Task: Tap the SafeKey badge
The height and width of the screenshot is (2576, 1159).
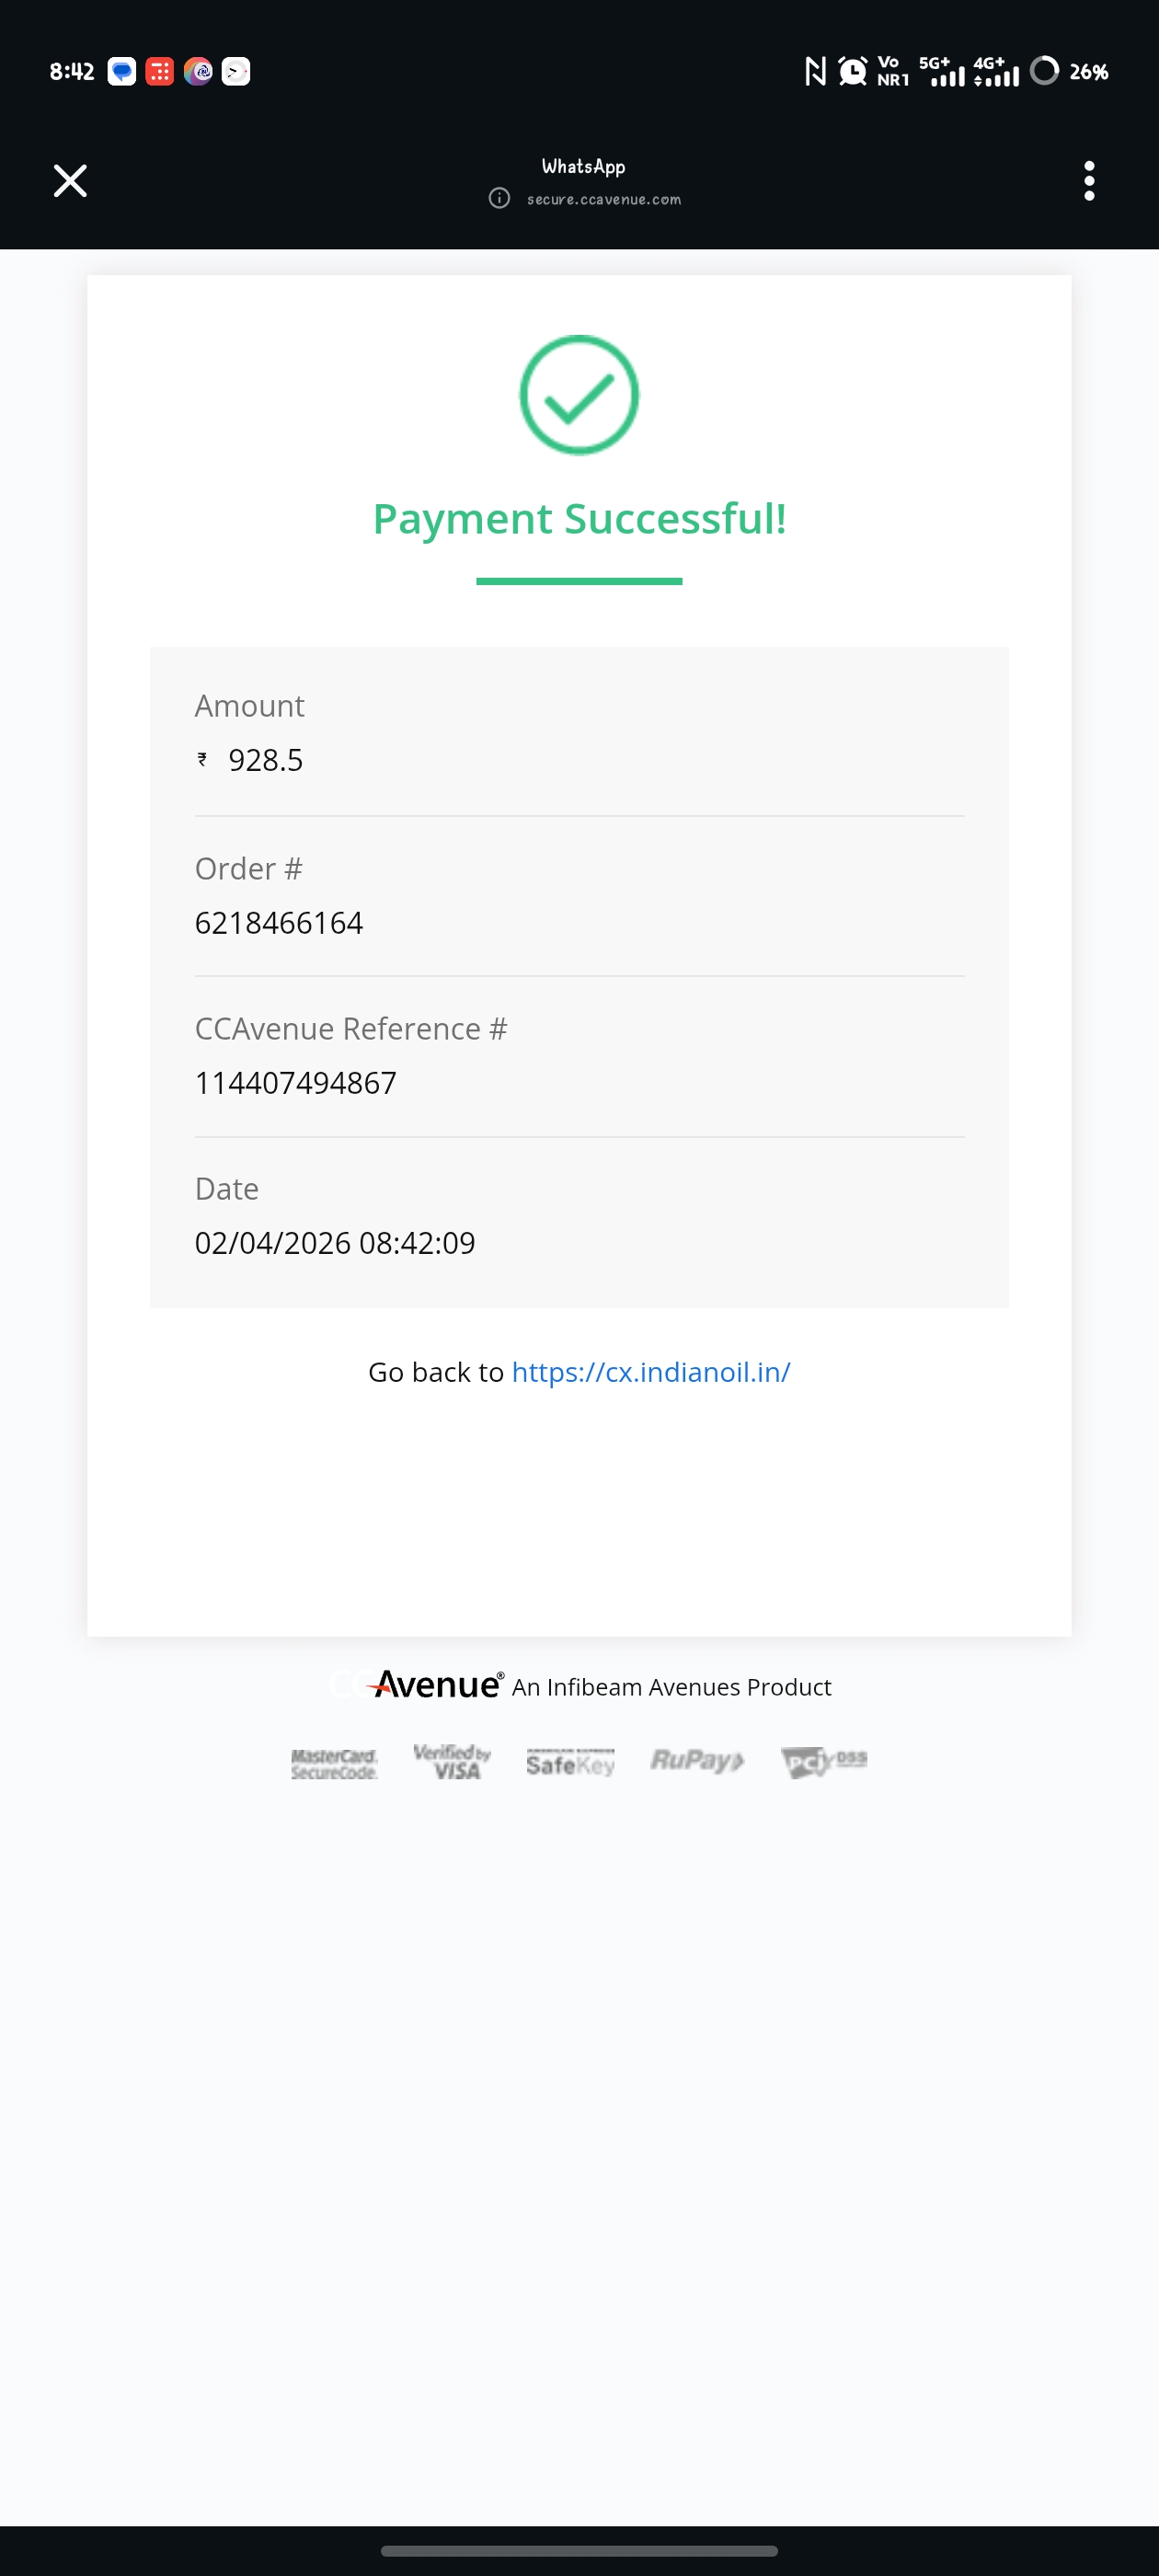Action: 570,1763
